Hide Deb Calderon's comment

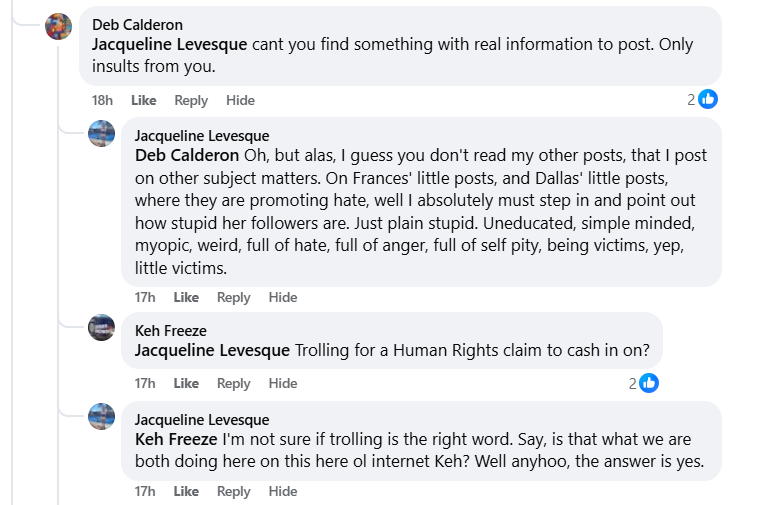click(x=240, y=100)
